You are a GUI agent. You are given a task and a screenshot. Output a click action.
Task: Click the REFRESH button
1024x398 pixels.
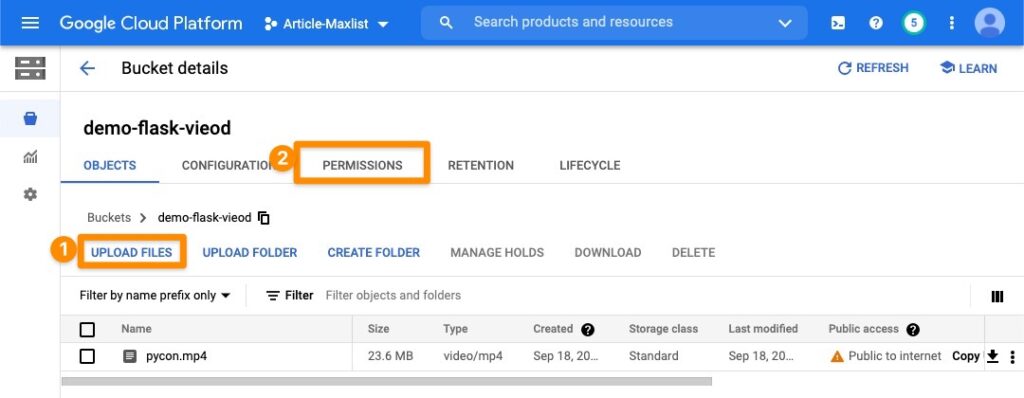872,69
